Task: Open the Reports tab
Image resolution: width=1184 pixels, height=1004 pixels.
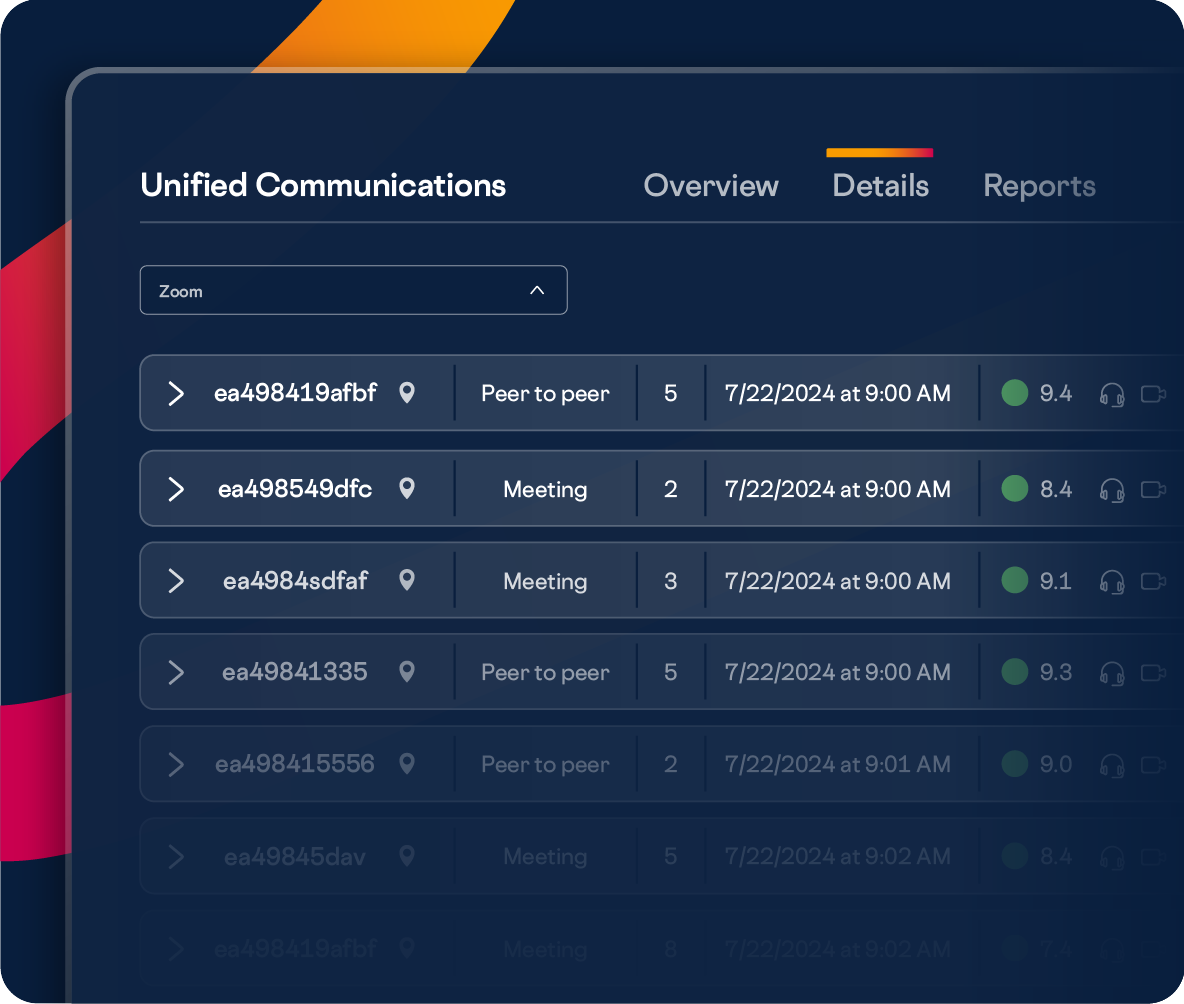Action: pos(1039,186)
